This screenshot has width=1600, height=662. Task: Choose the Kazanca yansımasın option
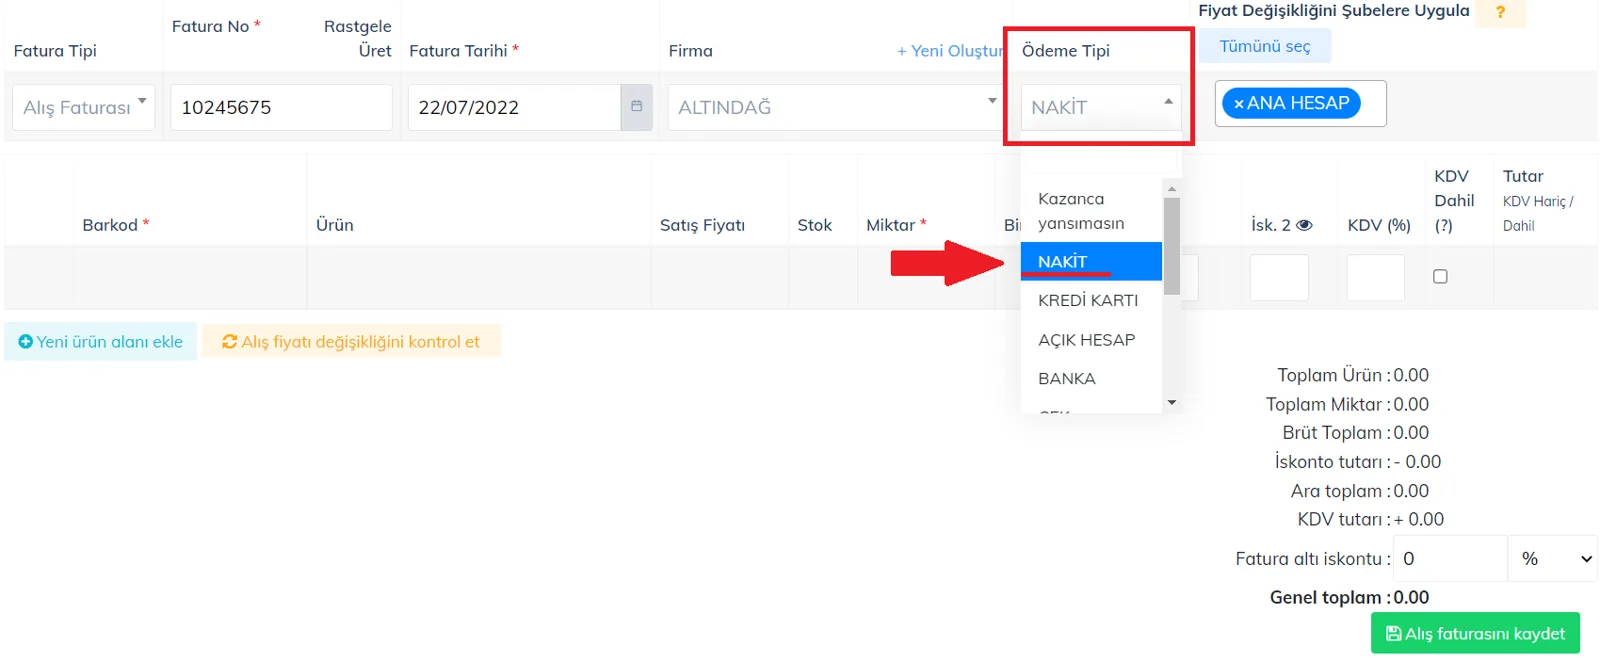point(1091,211)
